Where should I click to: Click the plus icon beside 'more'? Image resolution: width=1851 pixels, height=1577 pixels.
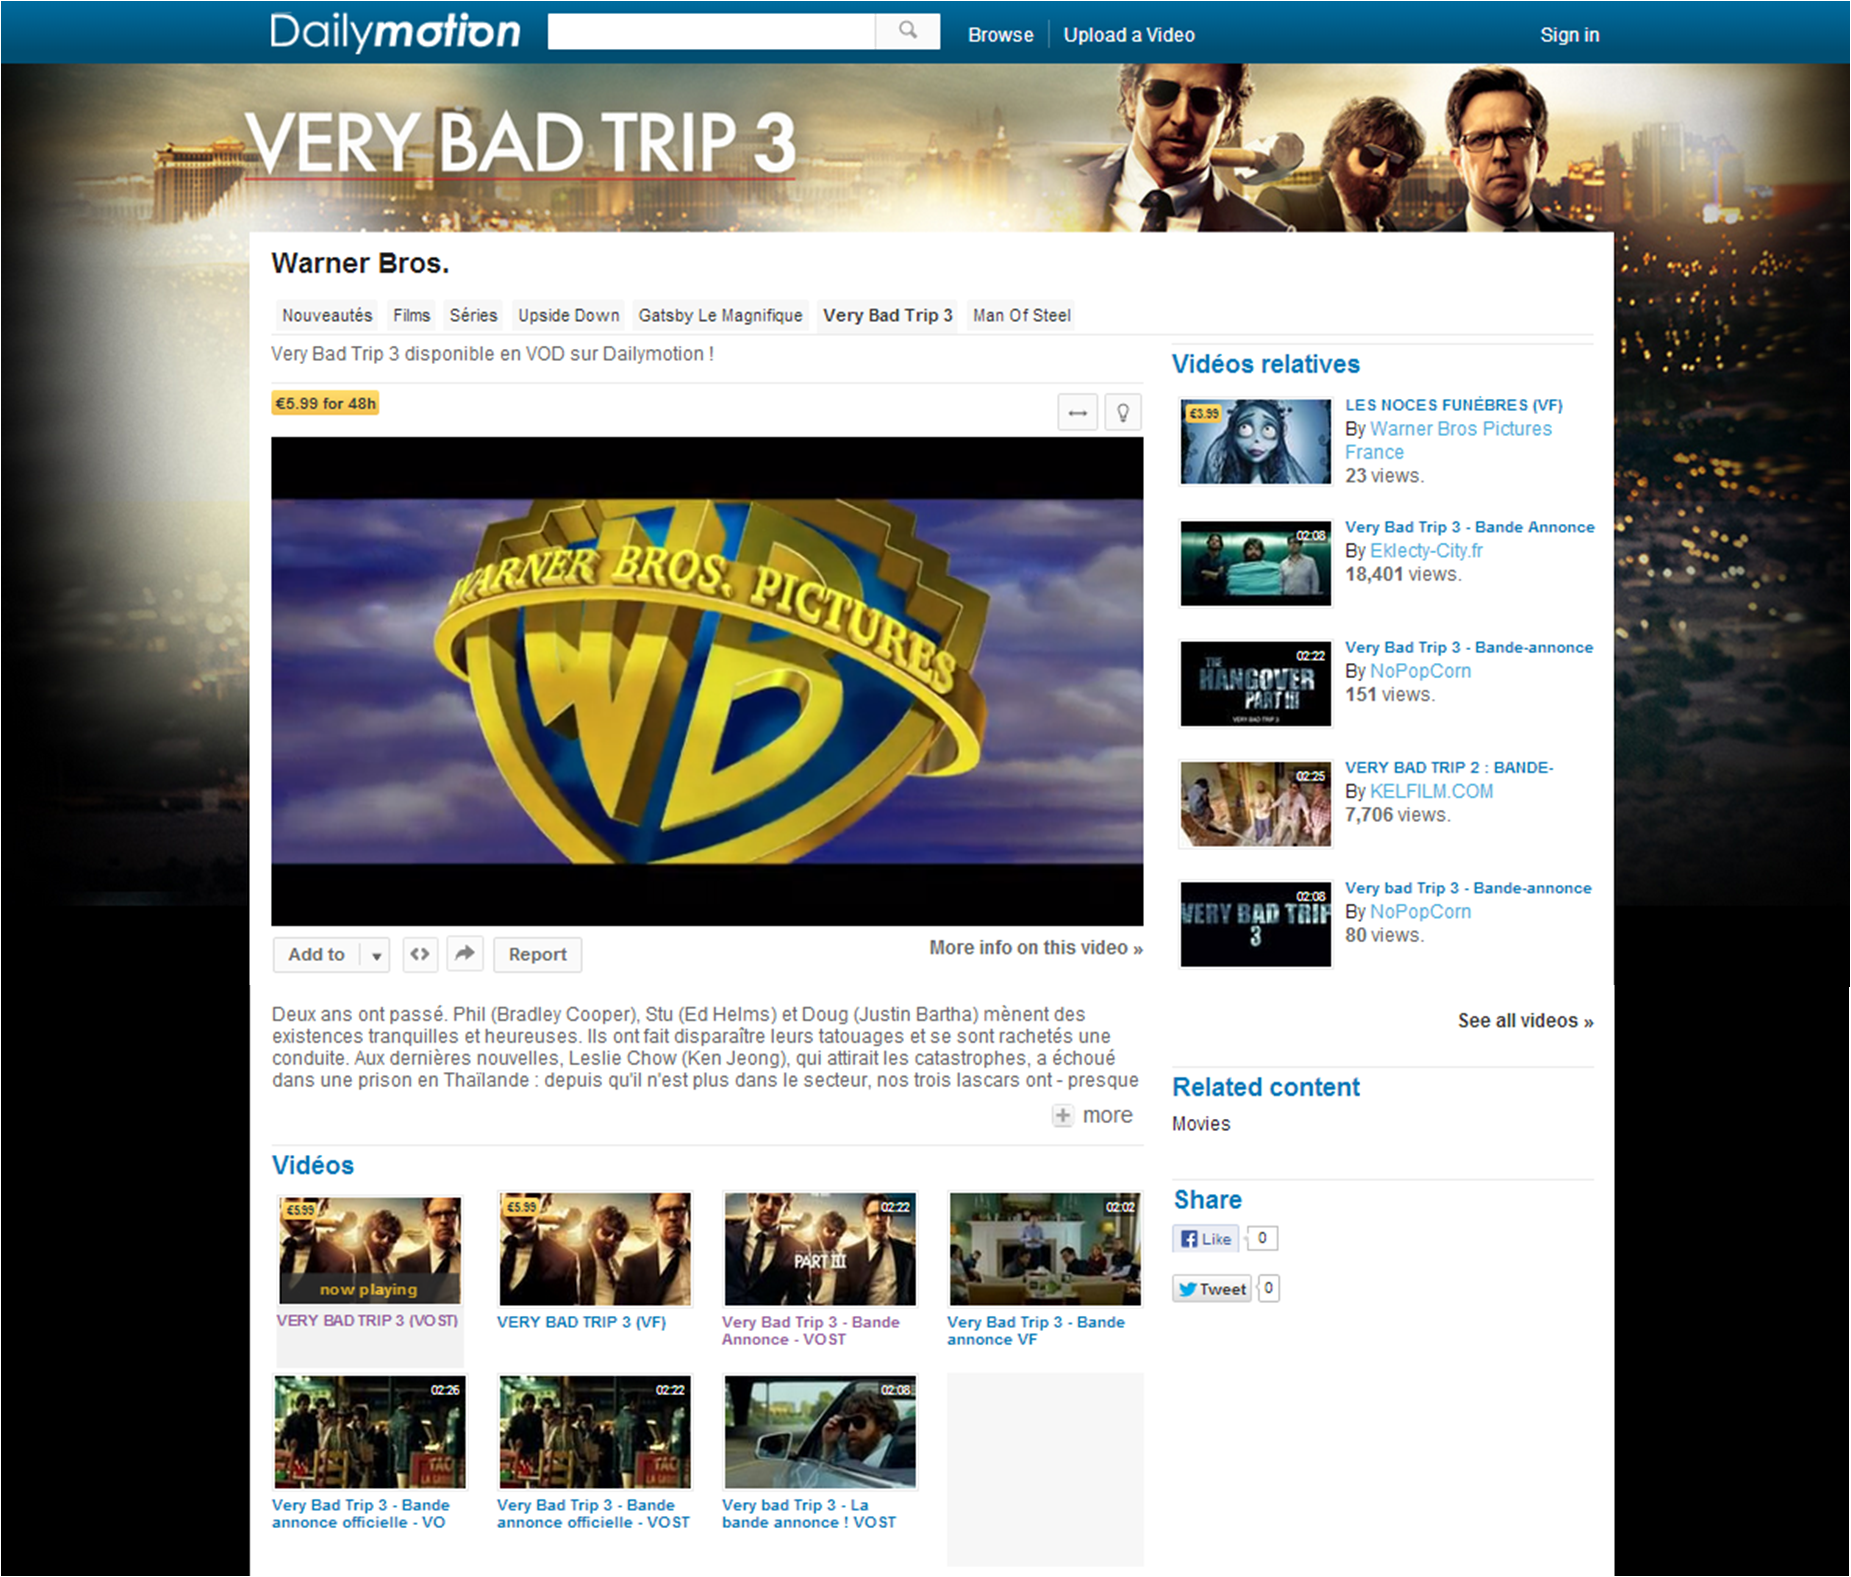tap(1062, 1114)
